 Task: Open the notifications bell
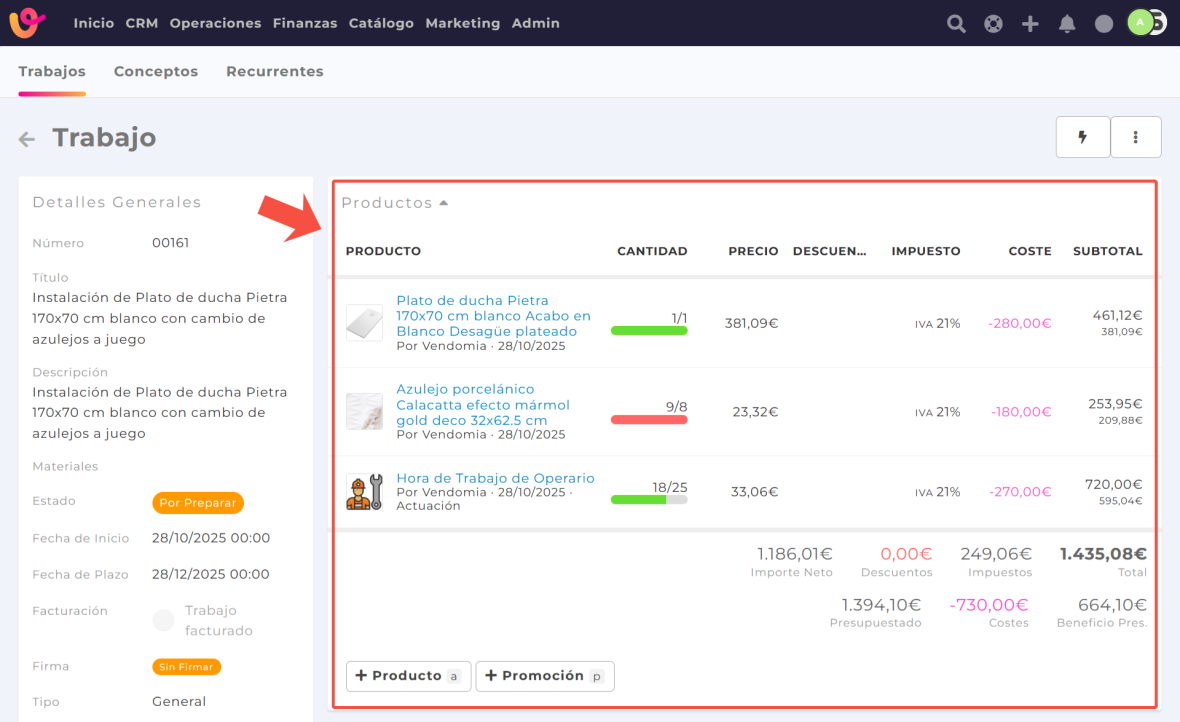1067,24
